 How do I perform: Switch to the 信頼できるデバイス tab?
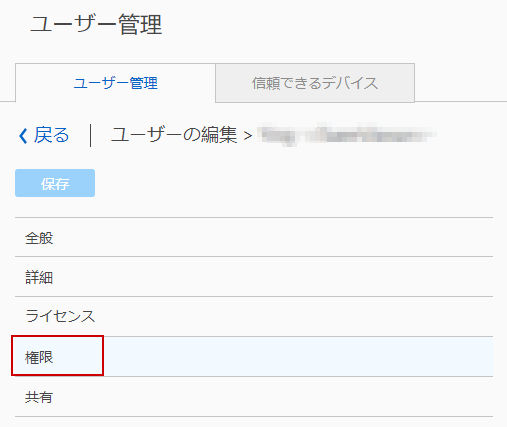[x=315, y=83]
